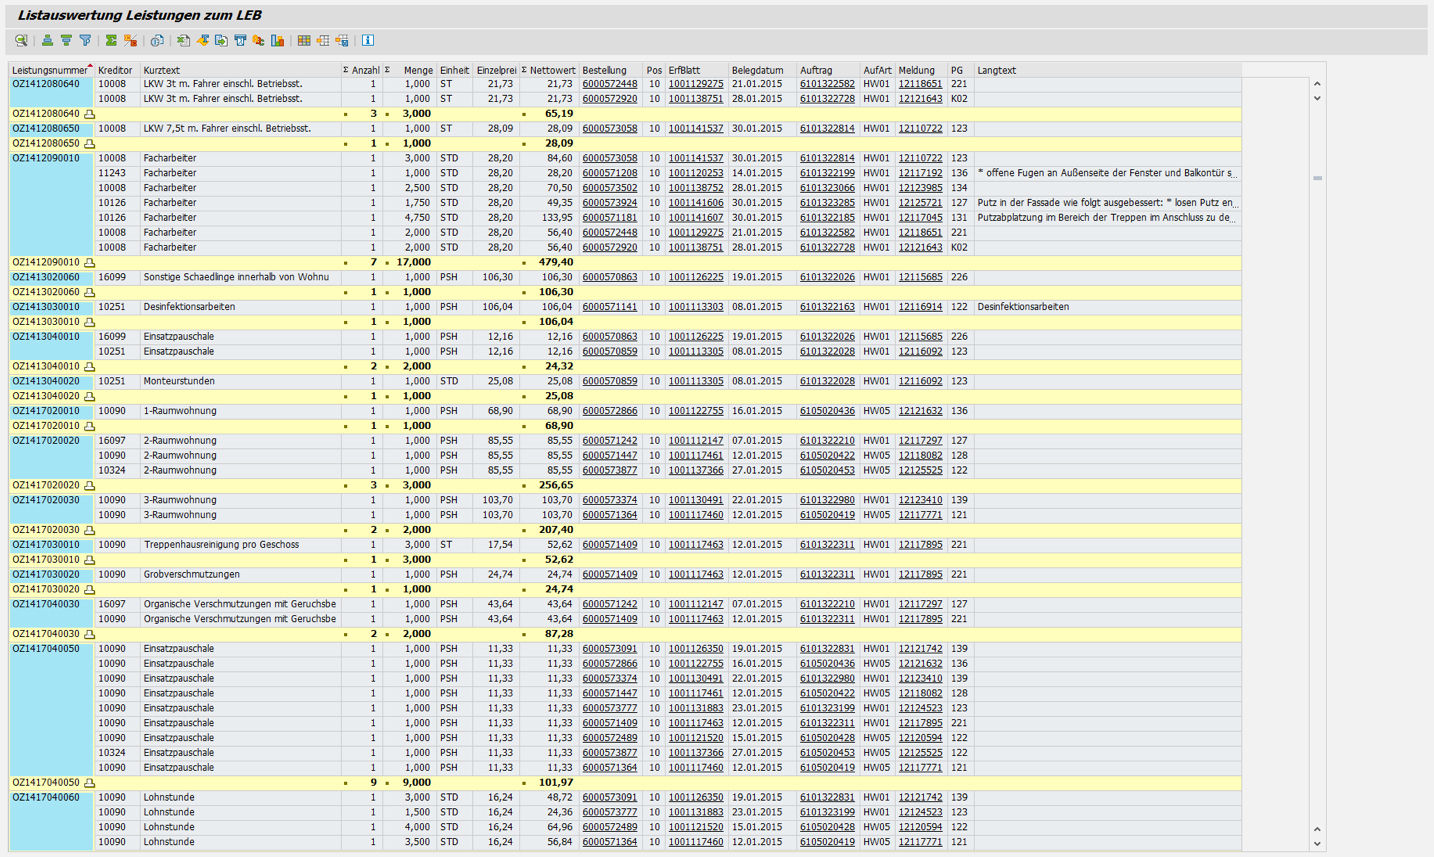The image size is (1434, 857).
Task: Open the ABC analysis icon
Action: pos(259,41)
